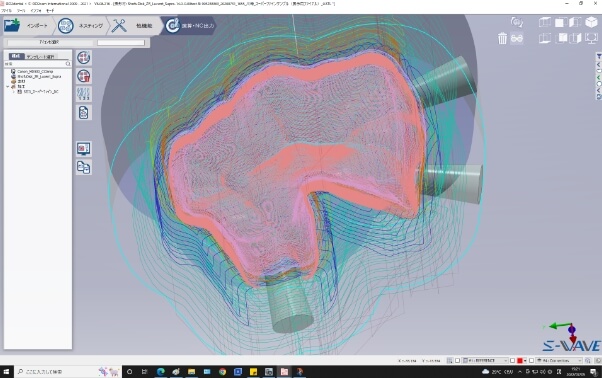Click the search field in project panel

[38, 64]
